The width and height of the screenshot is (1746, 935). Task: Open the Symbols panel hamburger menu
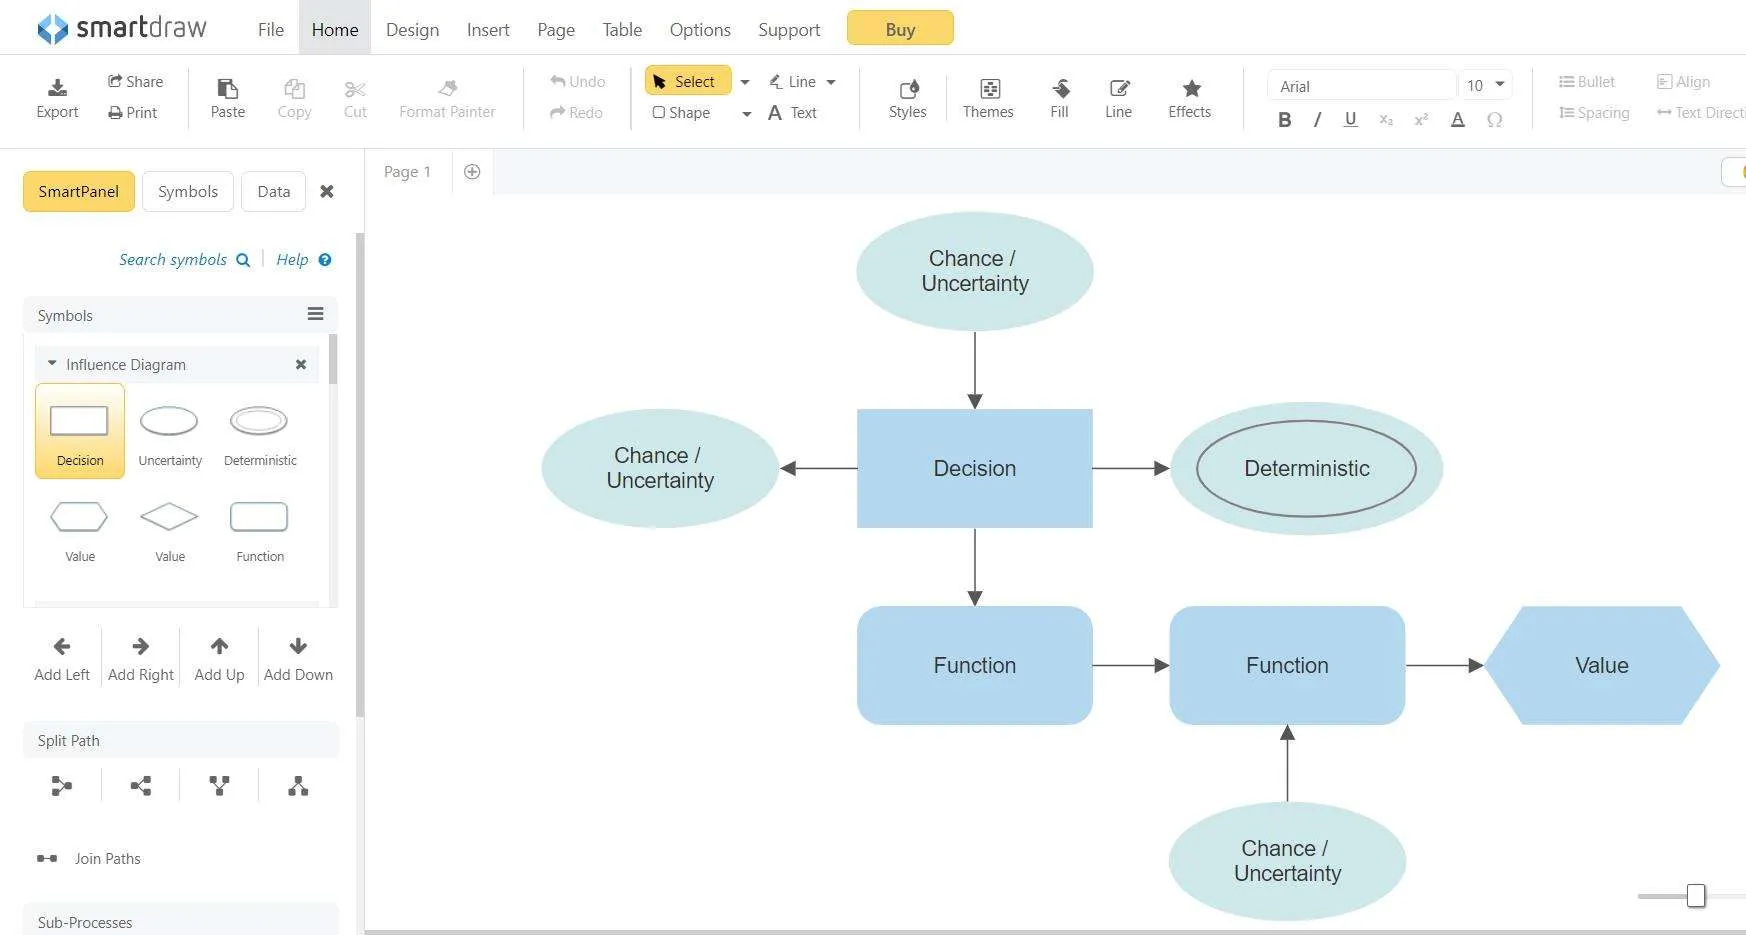(315, 314)
